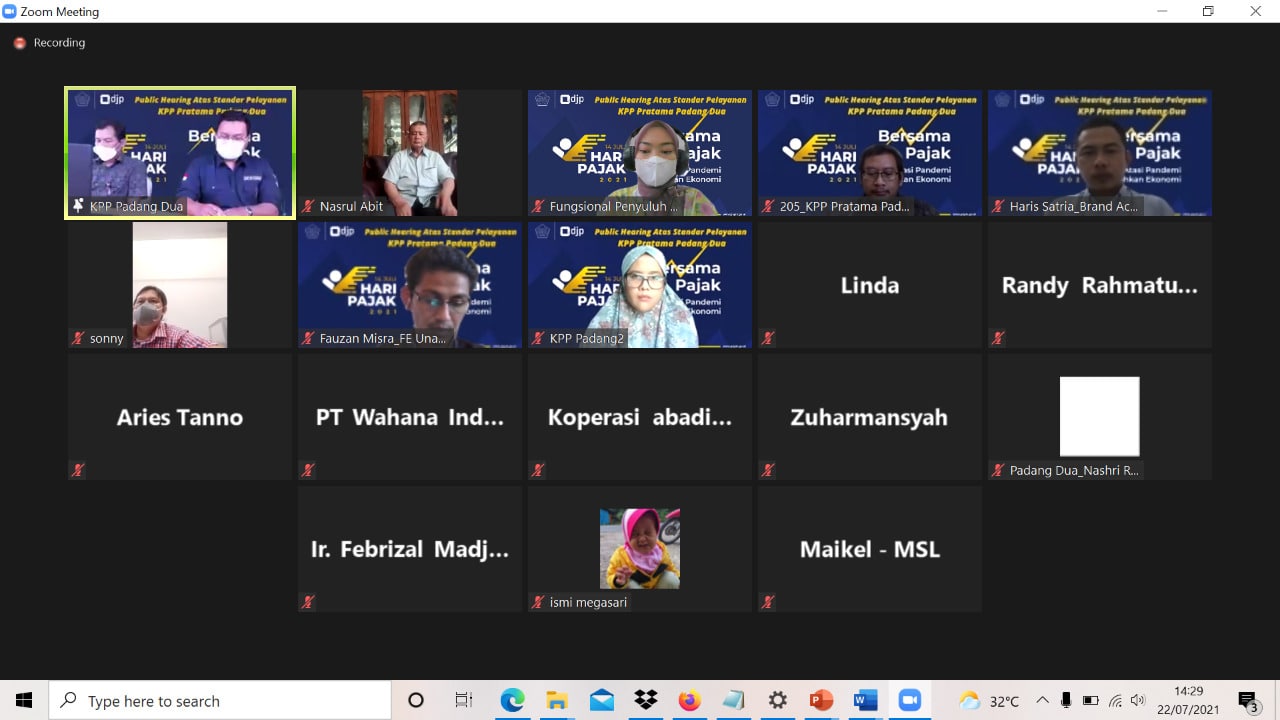The image size is (1280, 720).
Task: Click the microphone in-use tray icon
Action: click(1066, 700)
